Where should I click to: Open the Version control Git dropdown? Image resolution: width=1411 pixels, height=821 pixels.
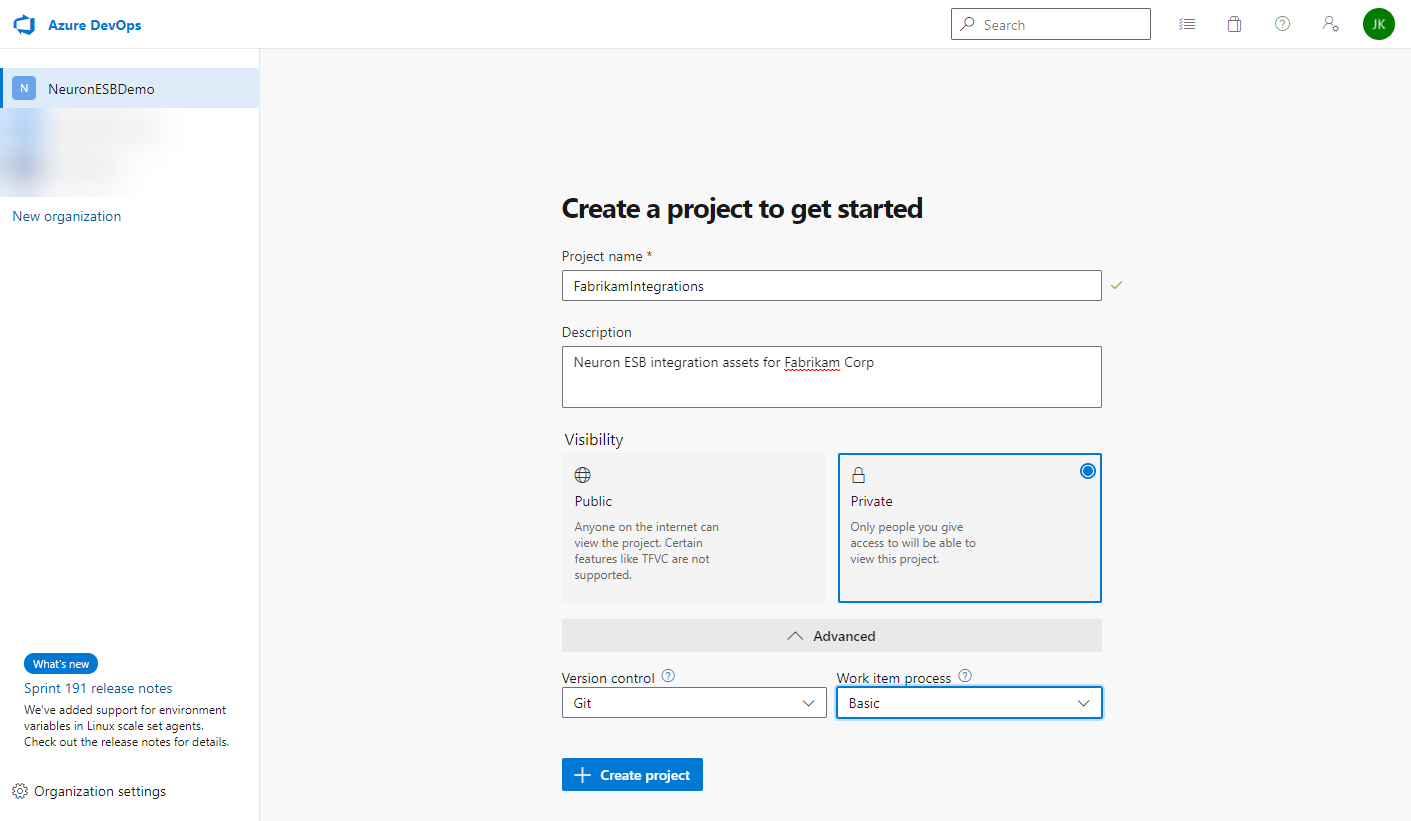coord(694,703)
